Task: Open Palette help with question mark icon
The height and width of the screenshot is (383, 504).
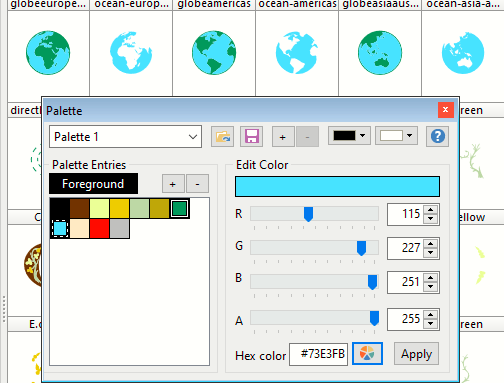Action: tap(437, 136)
